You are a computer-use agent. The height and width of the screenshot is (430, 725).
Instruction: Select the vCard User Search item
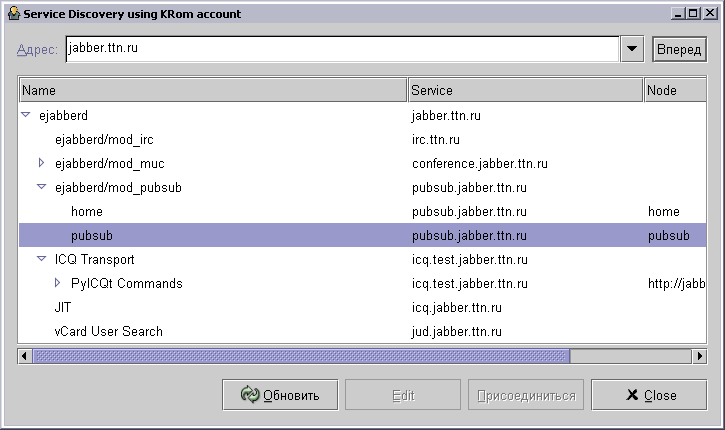[x=108, y=332]
